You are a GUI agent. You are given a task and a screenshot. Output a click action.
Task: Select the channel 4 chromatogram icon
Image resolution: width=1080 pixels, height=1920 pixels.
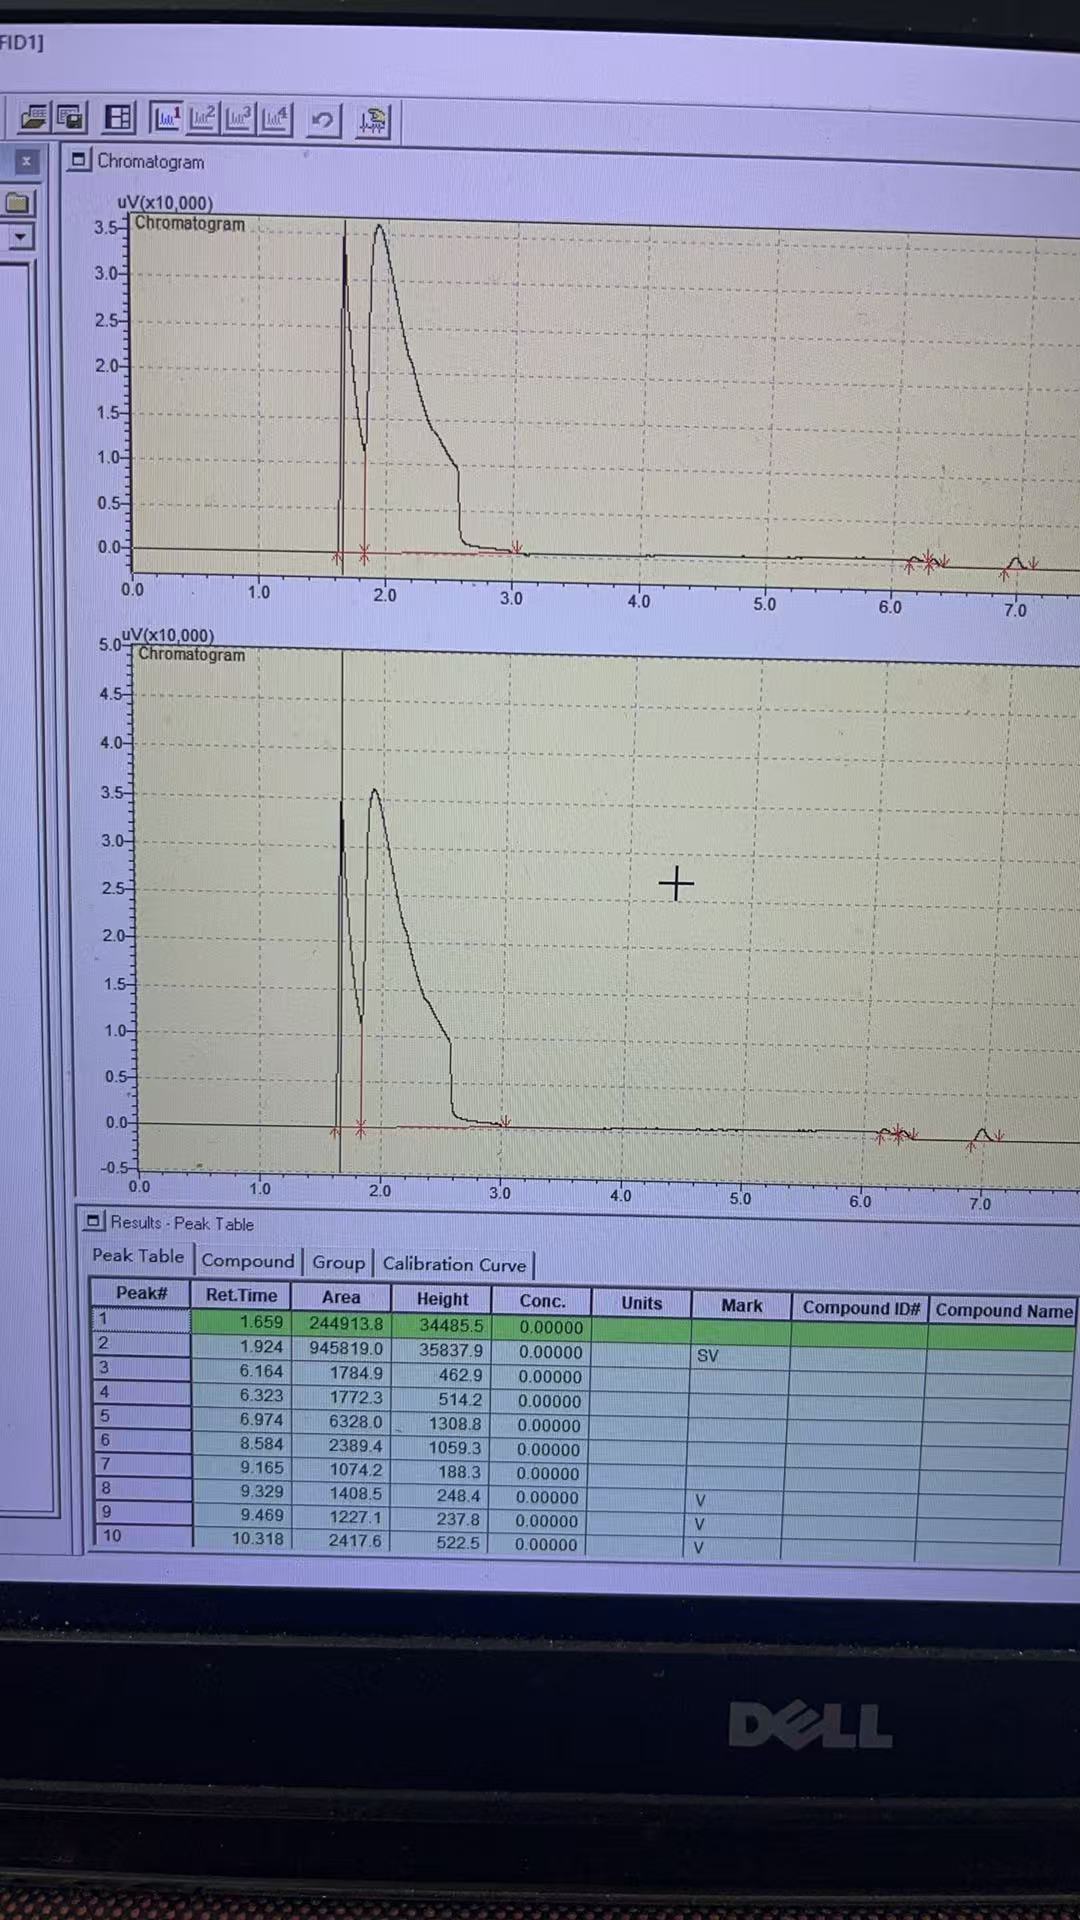coord(275,120)
